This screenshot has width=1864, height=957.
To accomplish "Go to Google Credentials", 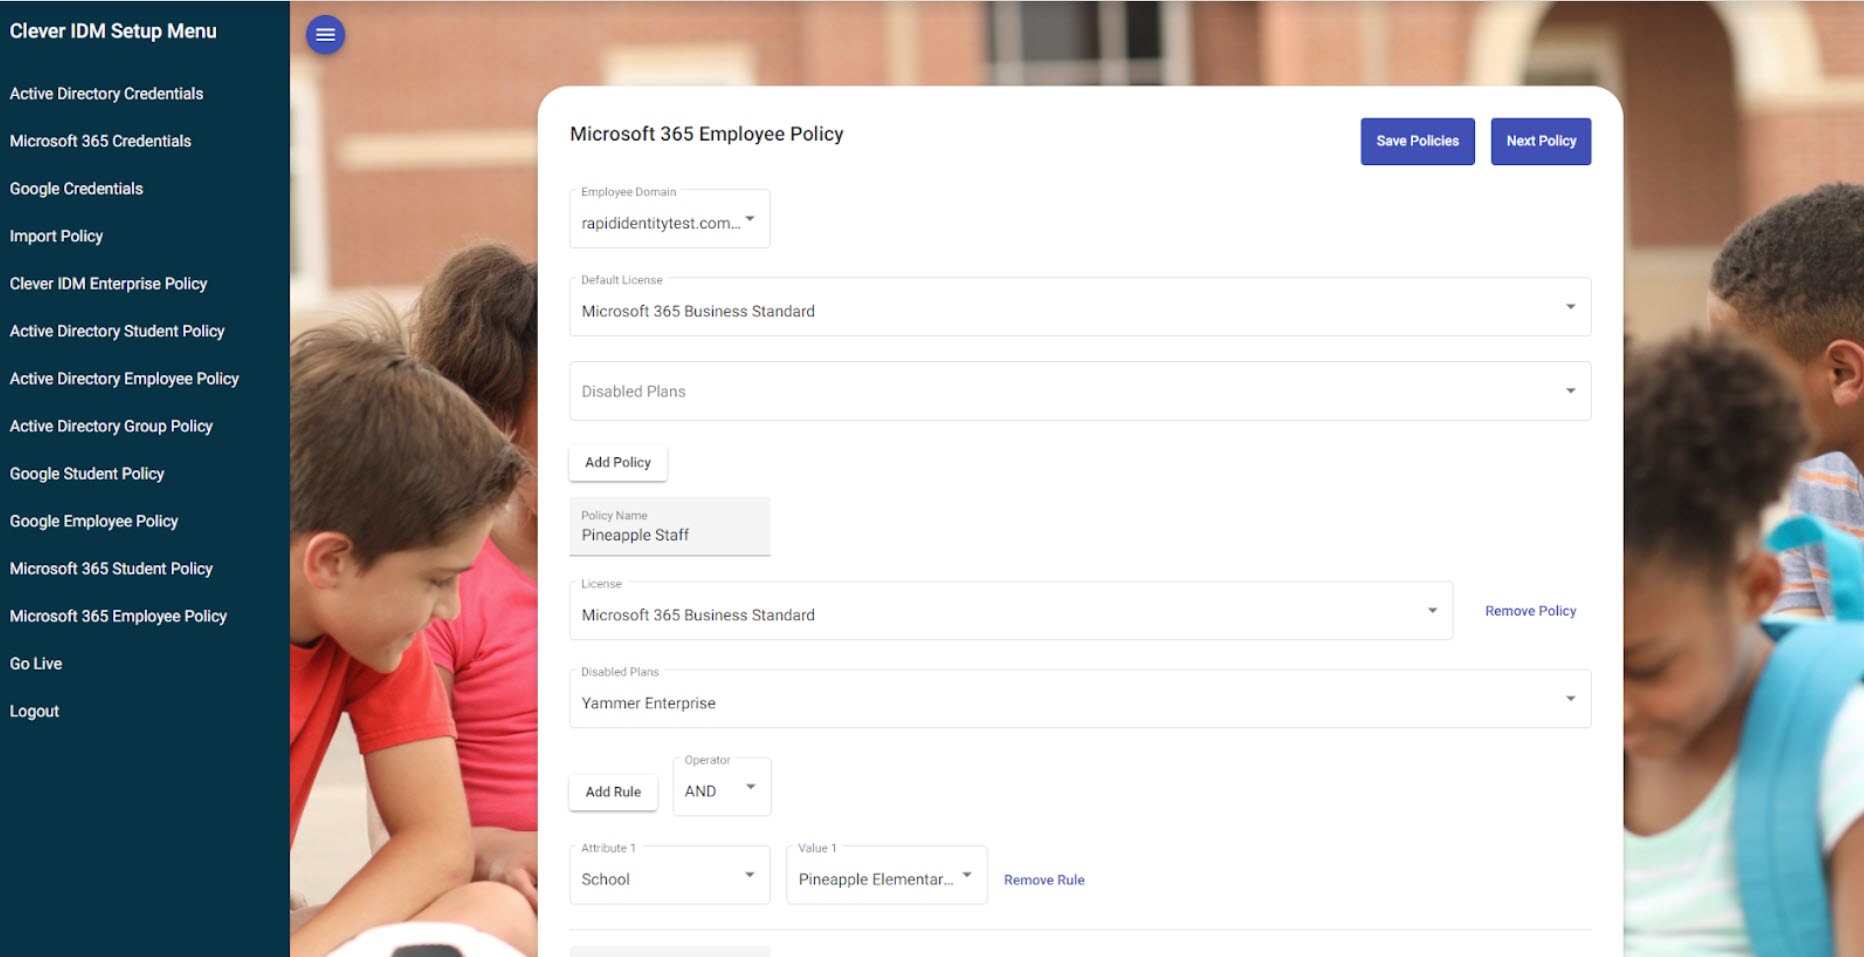I will [76, 188].
